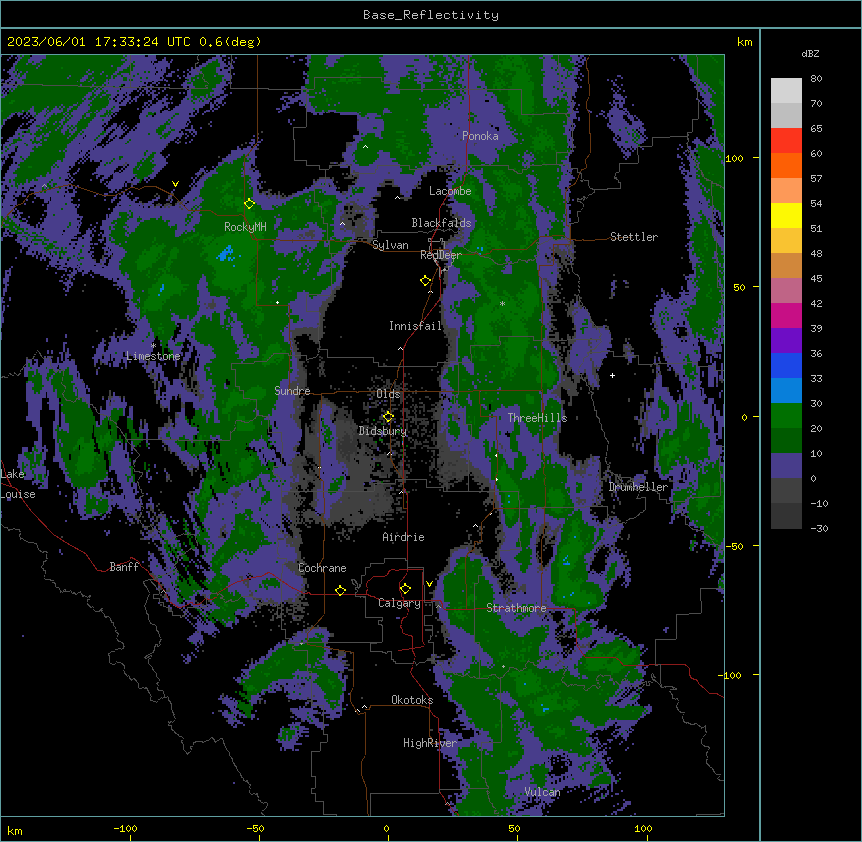Select the red 60-65 dBZ legend band
Image resolution: width=862 pixels, height=842 pixels.
[x=786, y=141]
